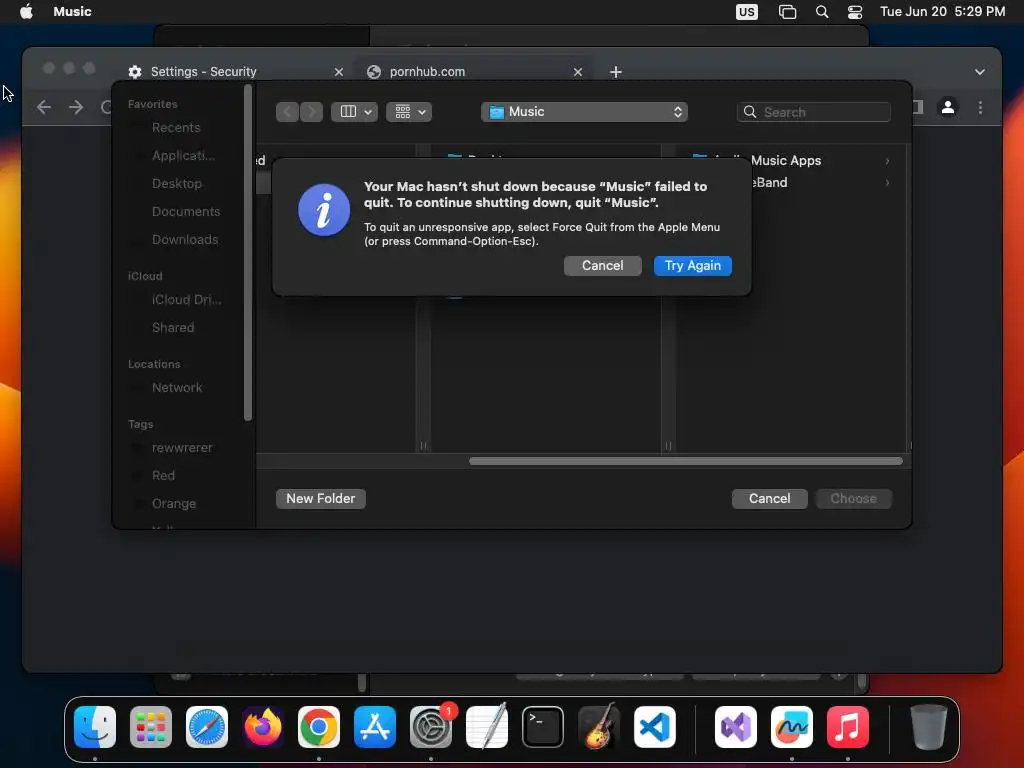Open App Store from the dock
This screenshot has height=768, width=1024.
tap(375, 727)
